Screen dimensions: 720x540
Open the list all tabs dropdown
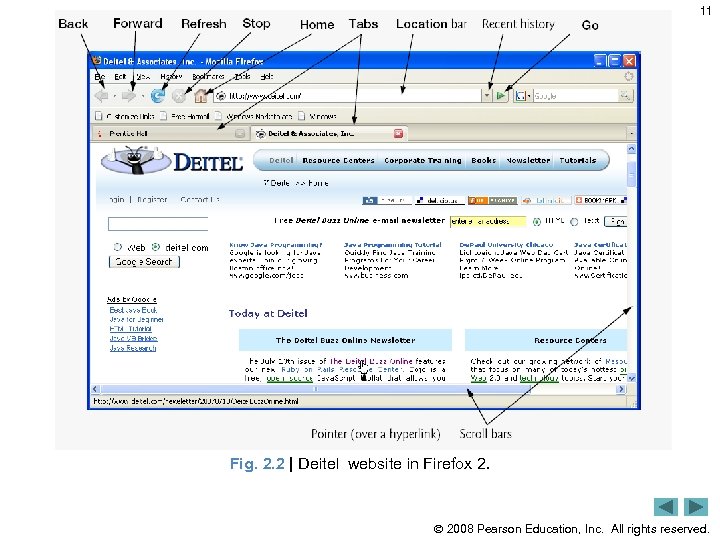pos(631,134)
